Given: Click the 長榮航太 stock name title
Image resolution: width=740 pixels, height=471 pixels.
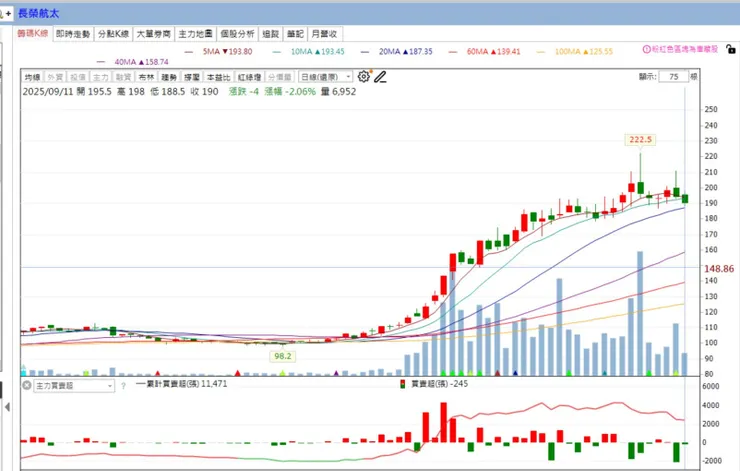Looking at the screenshot, I should coord(38,14).
